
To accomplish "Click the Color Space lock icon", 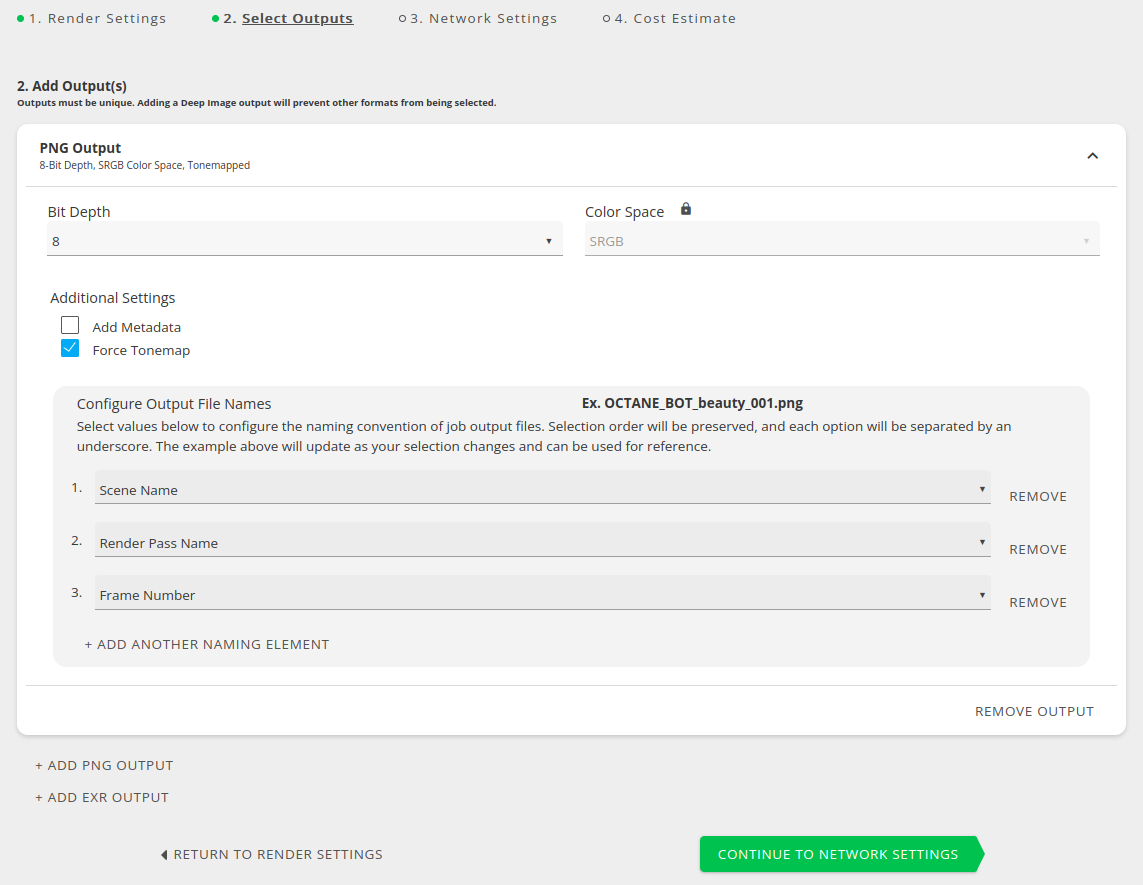I will 685,209.
